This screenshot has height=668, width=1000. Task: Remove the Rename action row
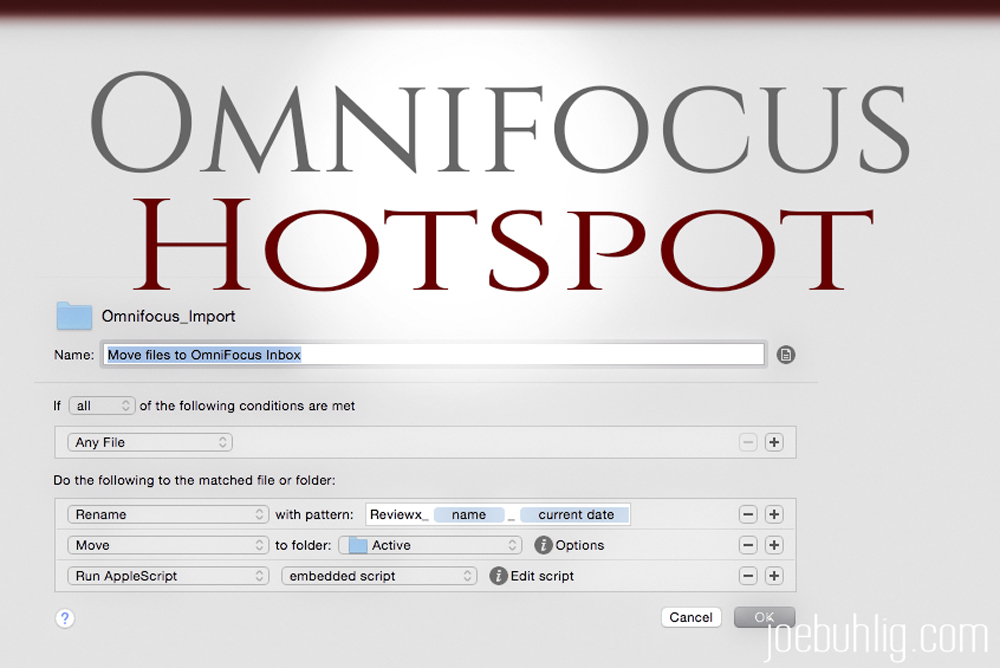(x=748, y=514)
